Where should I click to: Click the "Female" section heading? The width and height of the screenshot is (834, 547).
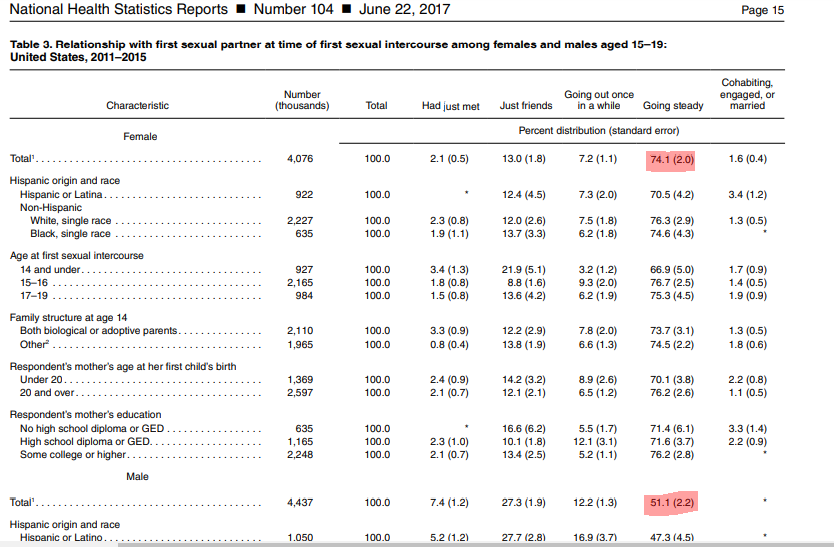(x=140, y=137)
